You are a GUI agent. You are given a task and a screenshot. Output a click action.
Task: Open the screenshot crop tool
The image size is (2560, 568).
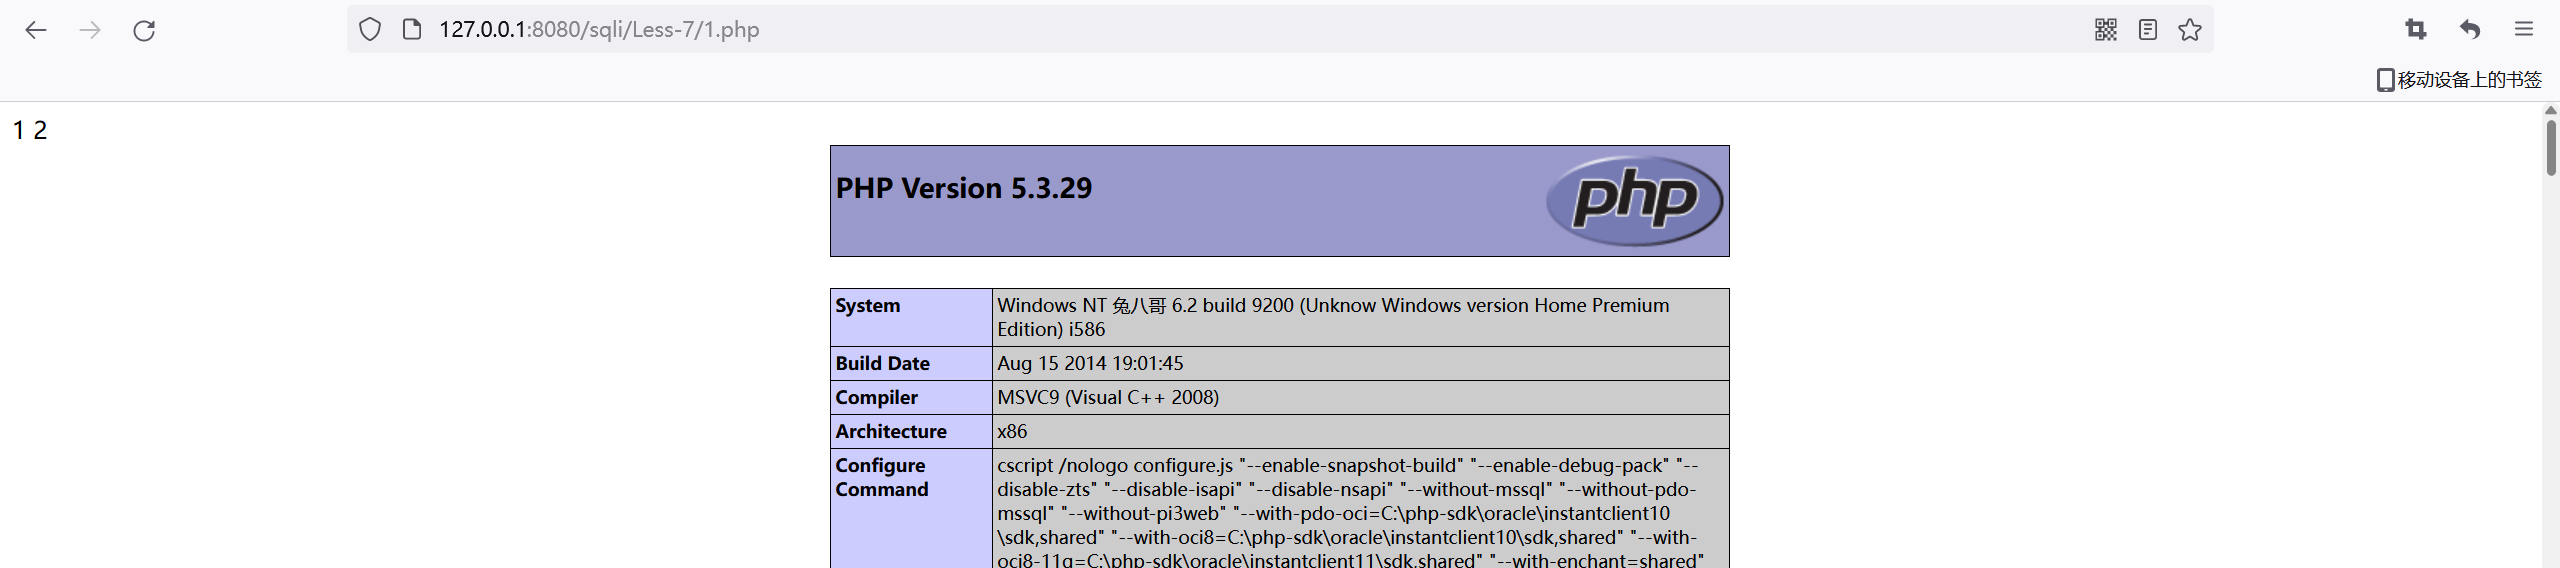pos(2416,30)
